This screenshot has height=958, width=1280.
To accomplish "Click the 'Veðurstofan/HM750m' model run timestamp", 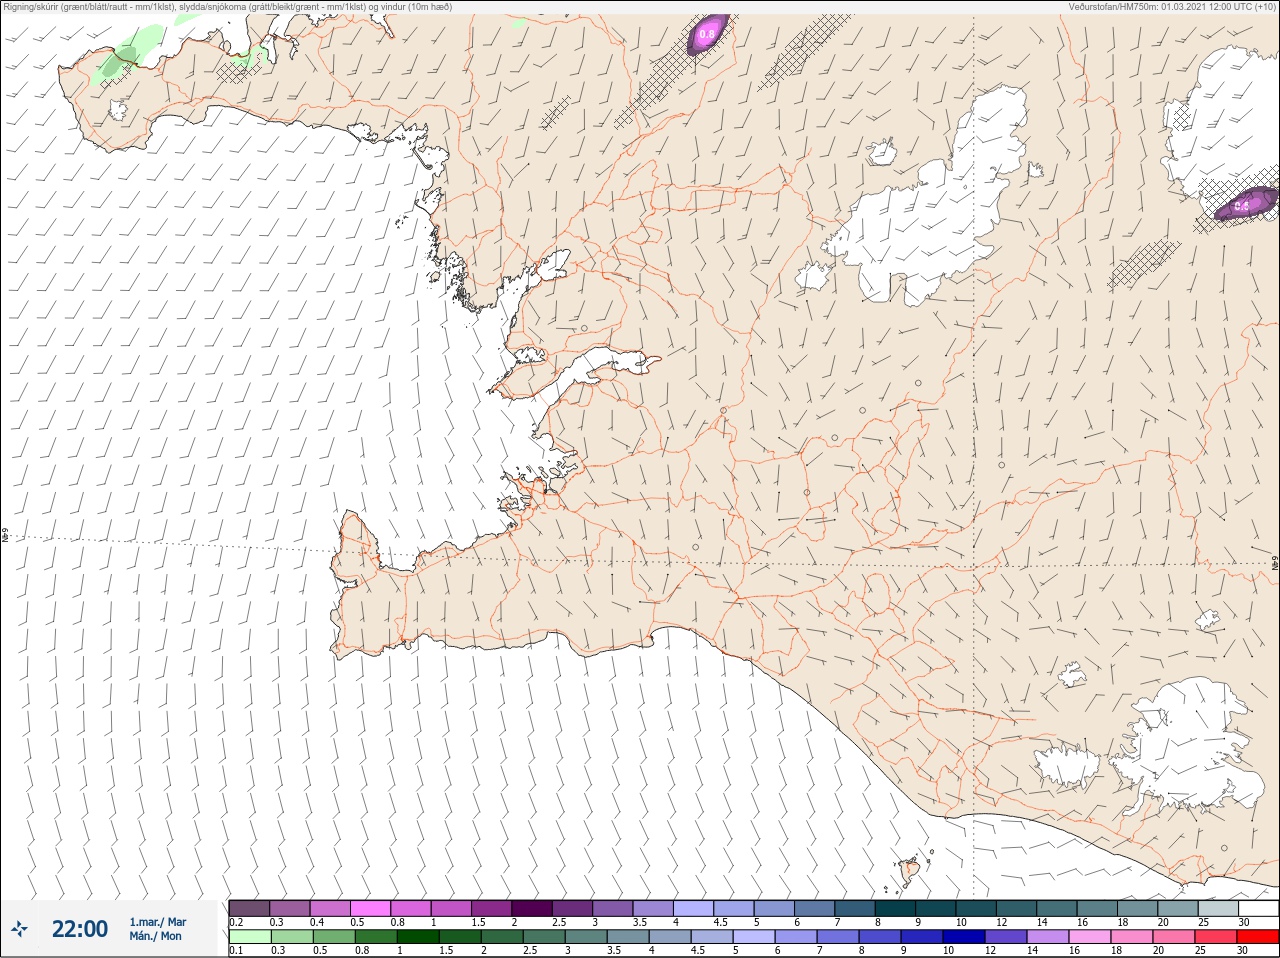I will point(1172,7).
